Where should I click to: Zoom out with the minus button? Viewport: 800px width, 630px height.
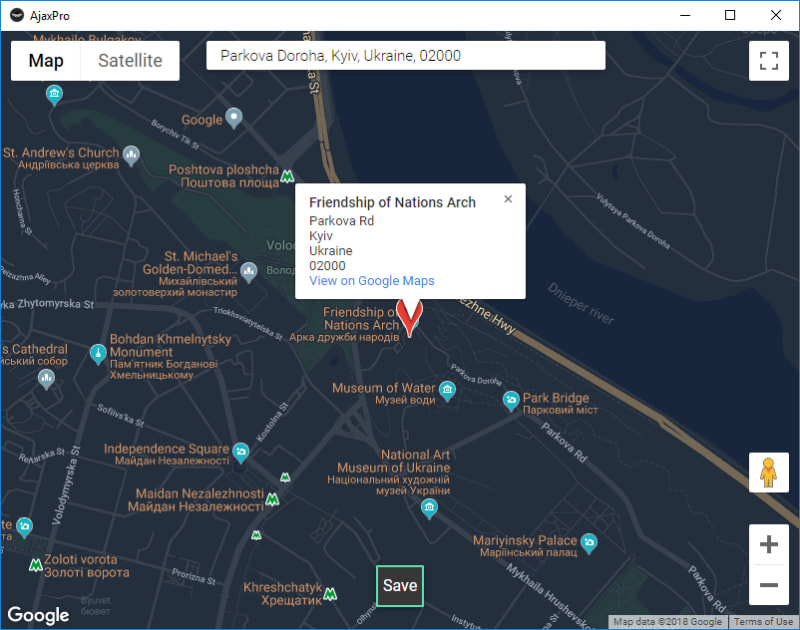(768, 585)
